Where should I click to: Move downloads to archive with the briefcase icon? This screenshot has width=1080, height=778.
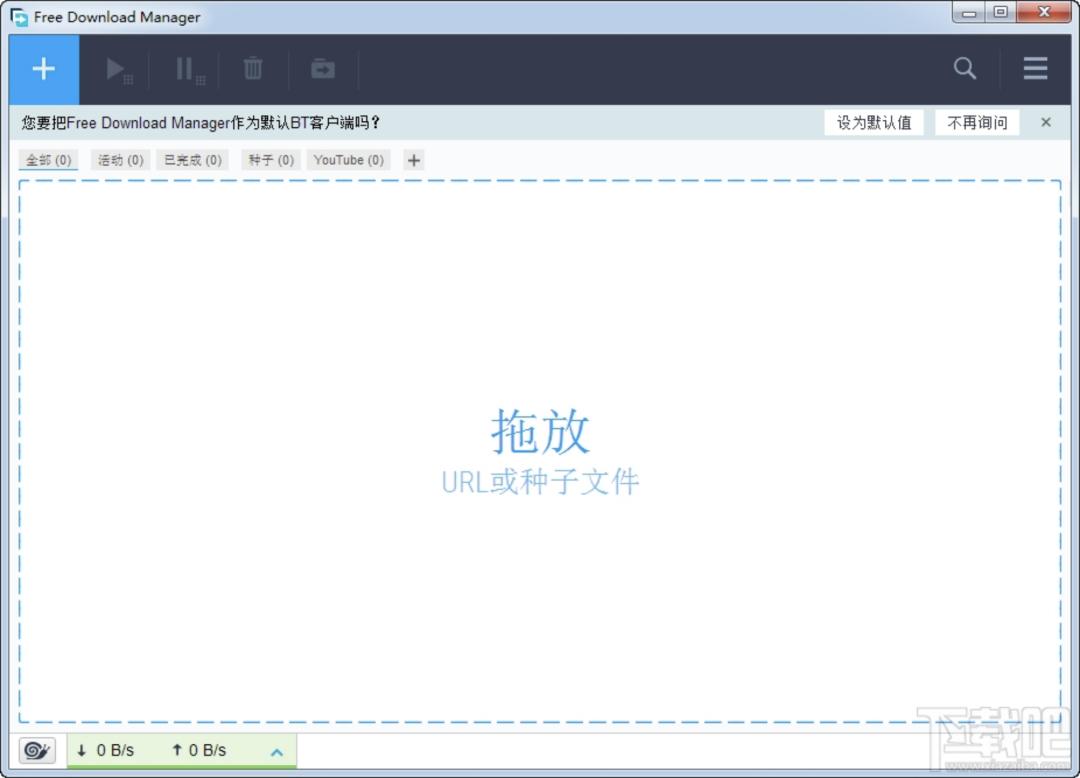322,68
